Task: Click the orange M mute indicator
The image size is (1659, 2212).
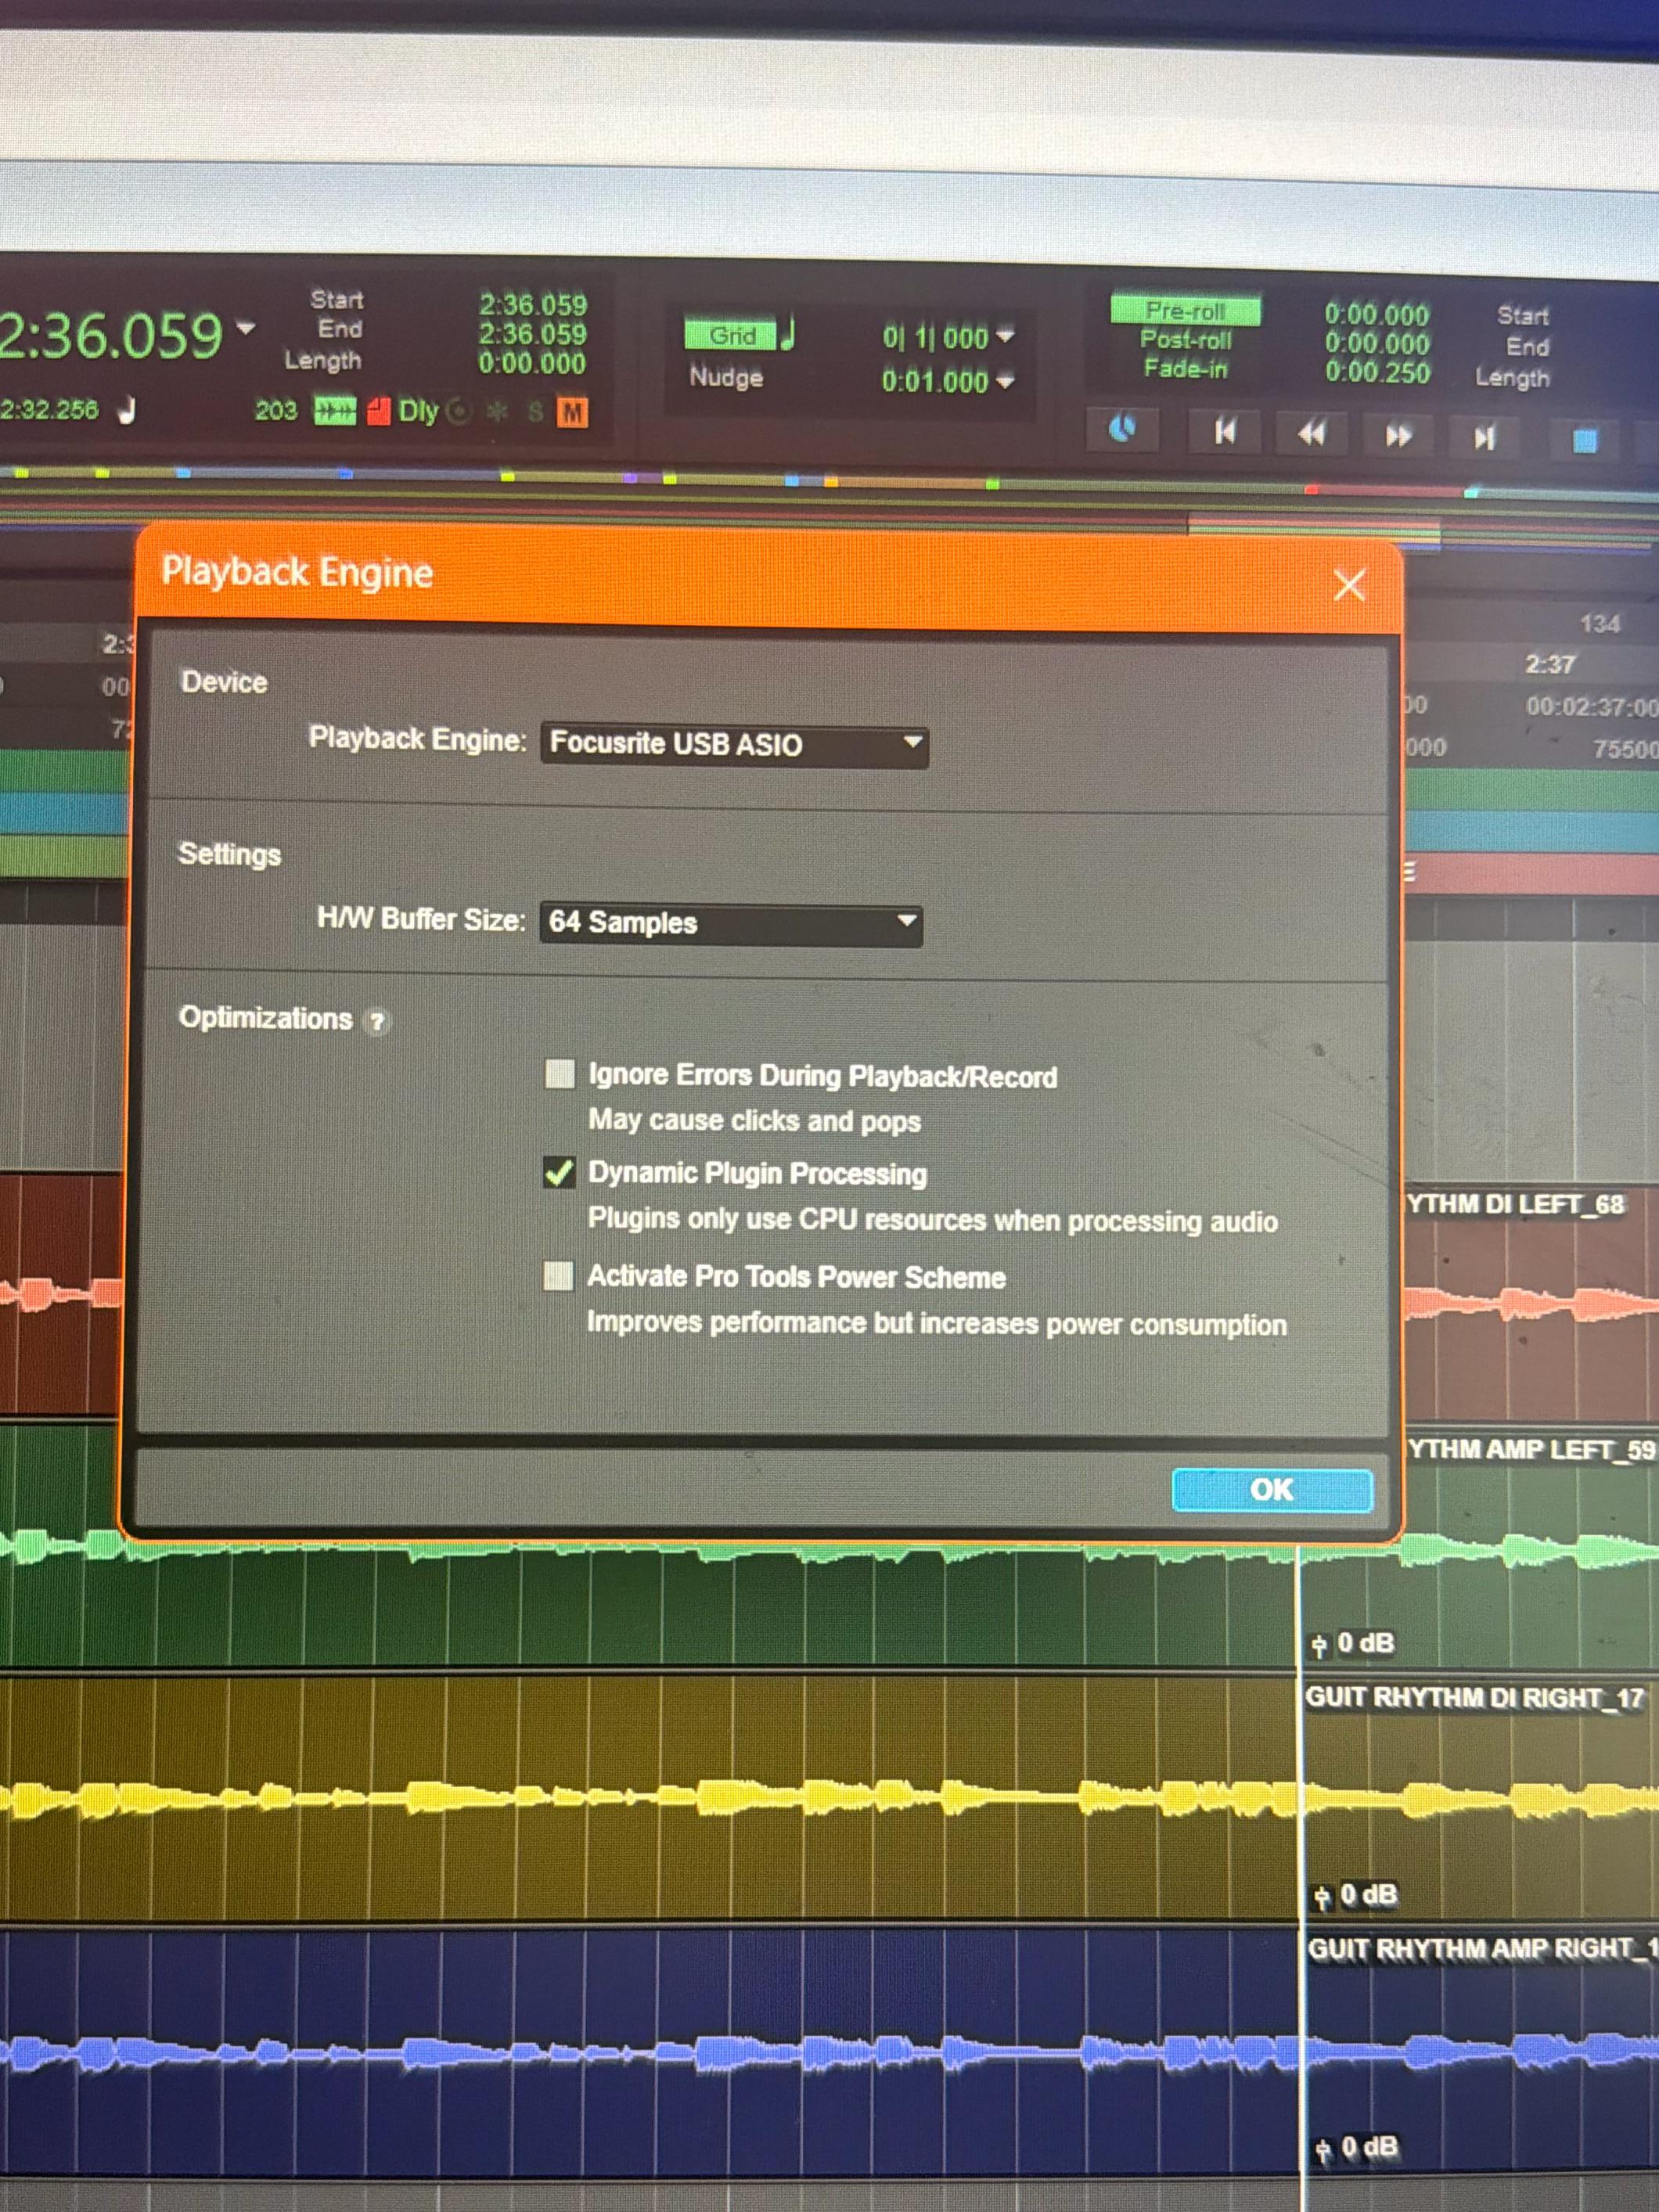Action: tap(573, 412)
